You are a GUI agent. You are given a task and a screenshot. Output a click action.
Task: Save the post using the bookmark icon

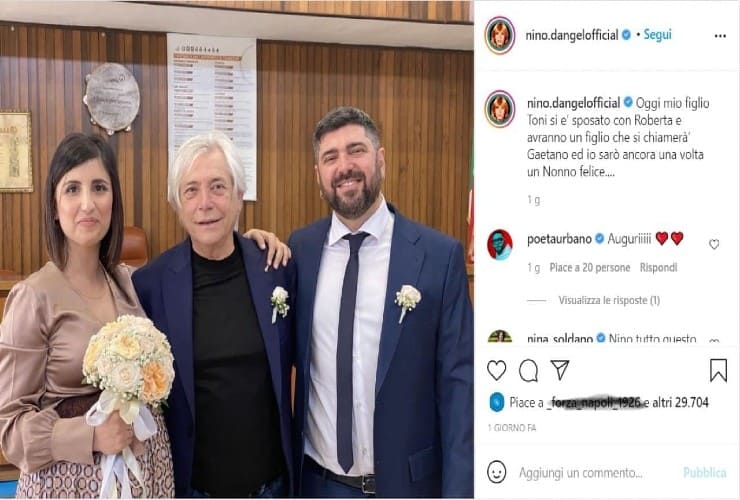(718, 370)
